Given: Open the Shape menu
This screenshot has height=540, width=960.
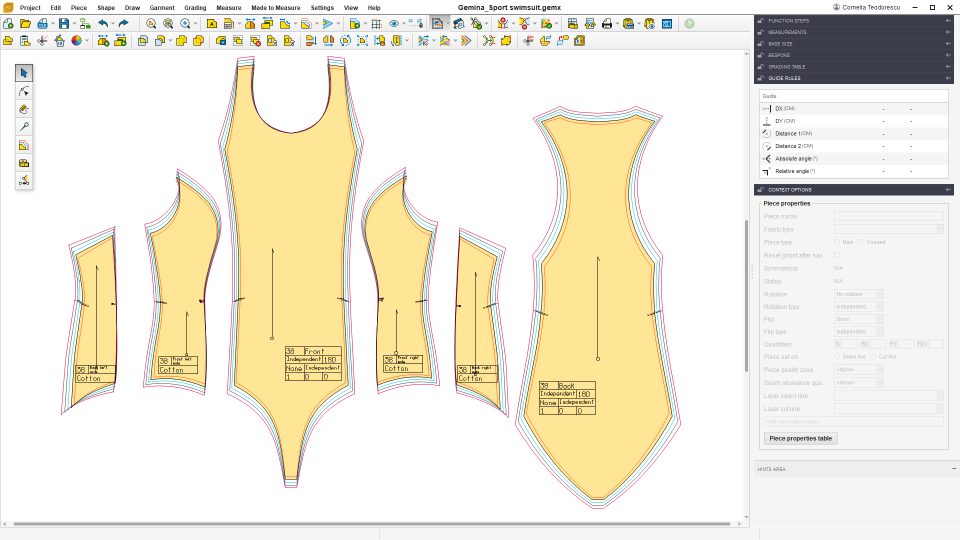Looking at the screenshot, I should [x=106, y=8].
